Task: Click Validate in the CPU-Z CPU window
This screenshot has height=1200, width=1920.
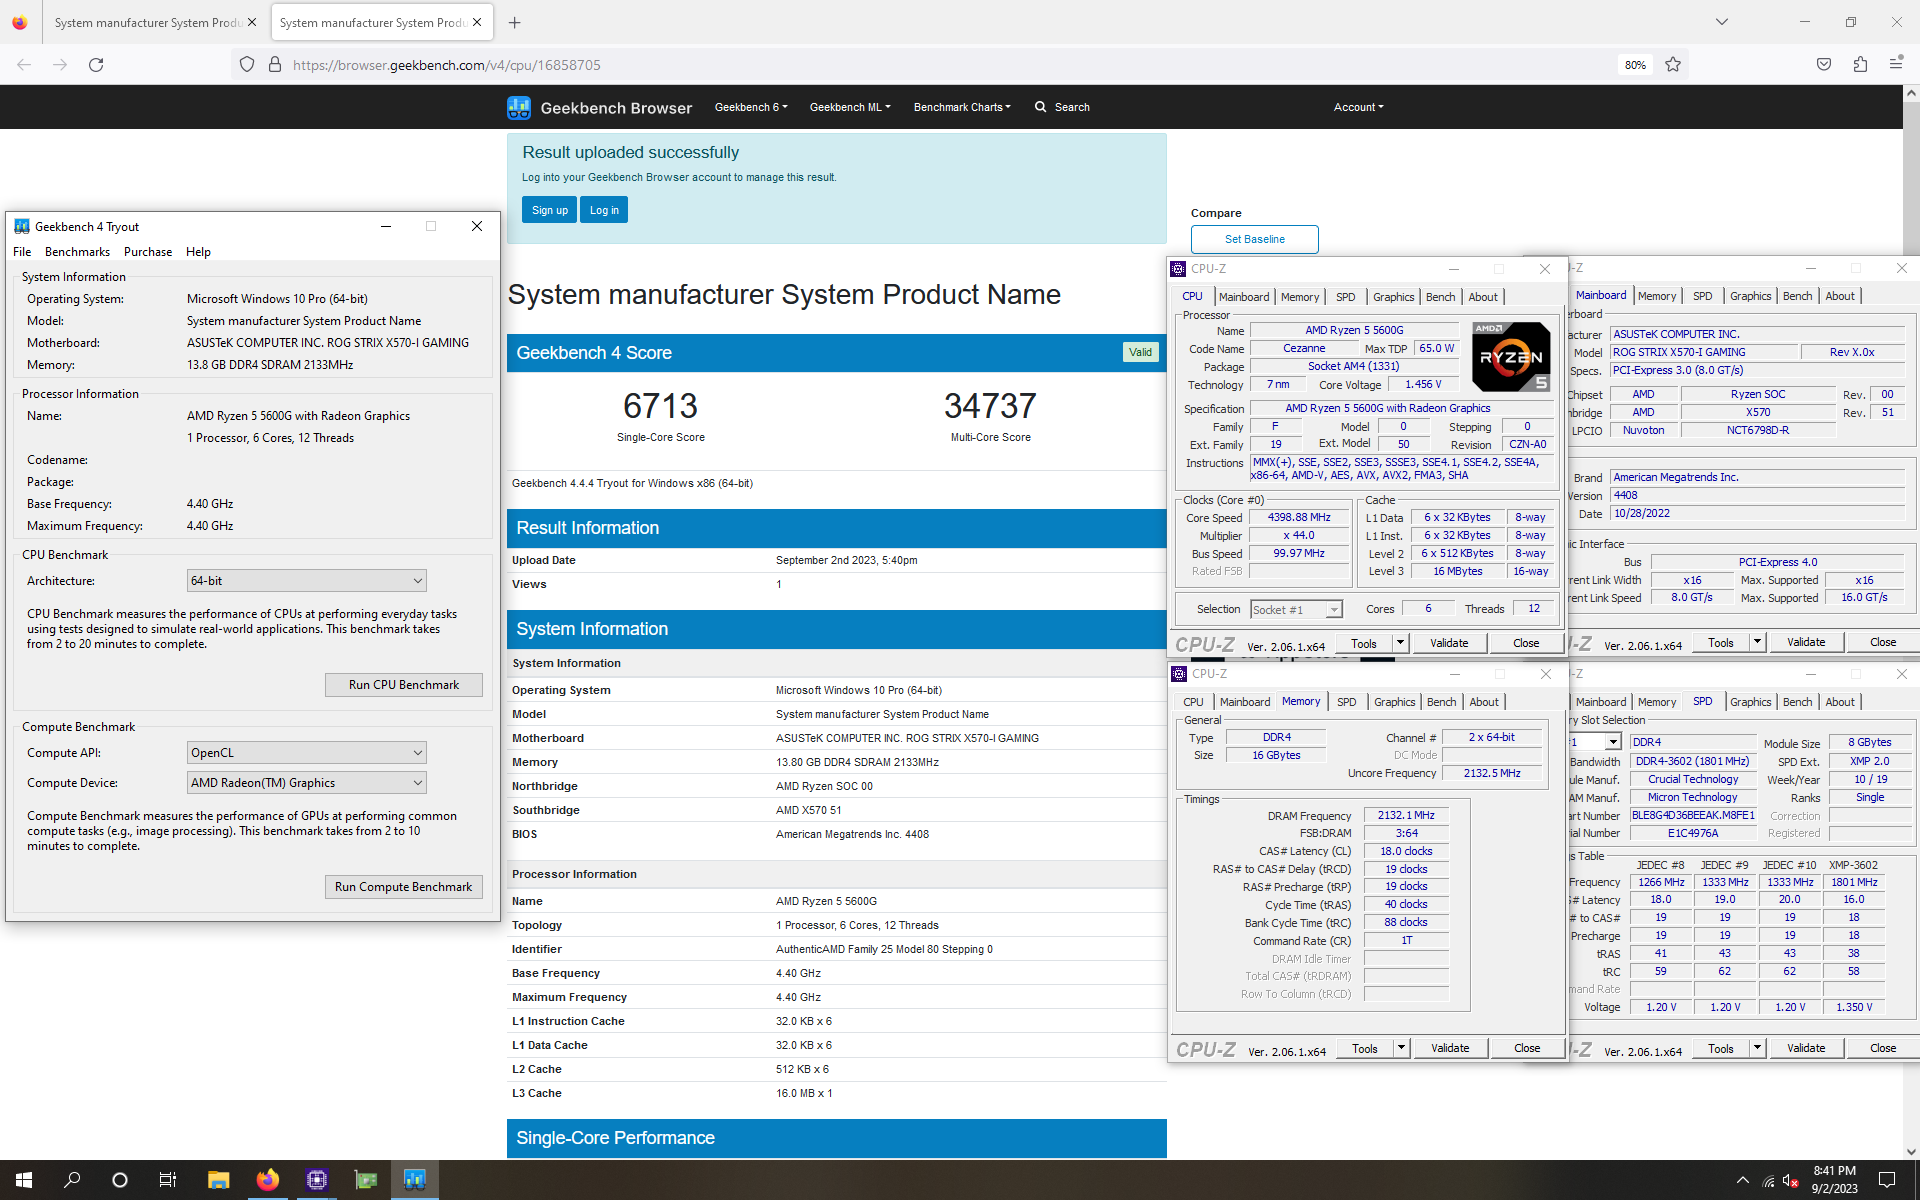Action: [1449, 643]
